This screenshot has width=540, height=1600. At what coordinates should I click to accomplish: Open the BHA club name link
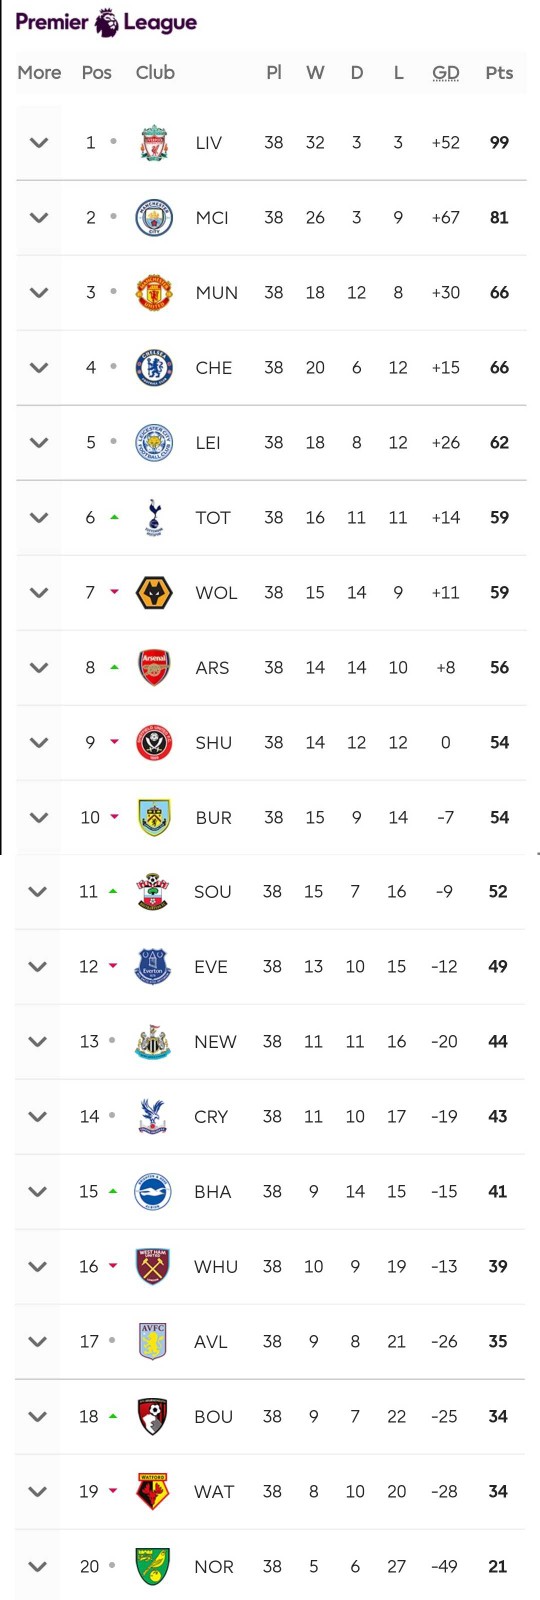212,1192
